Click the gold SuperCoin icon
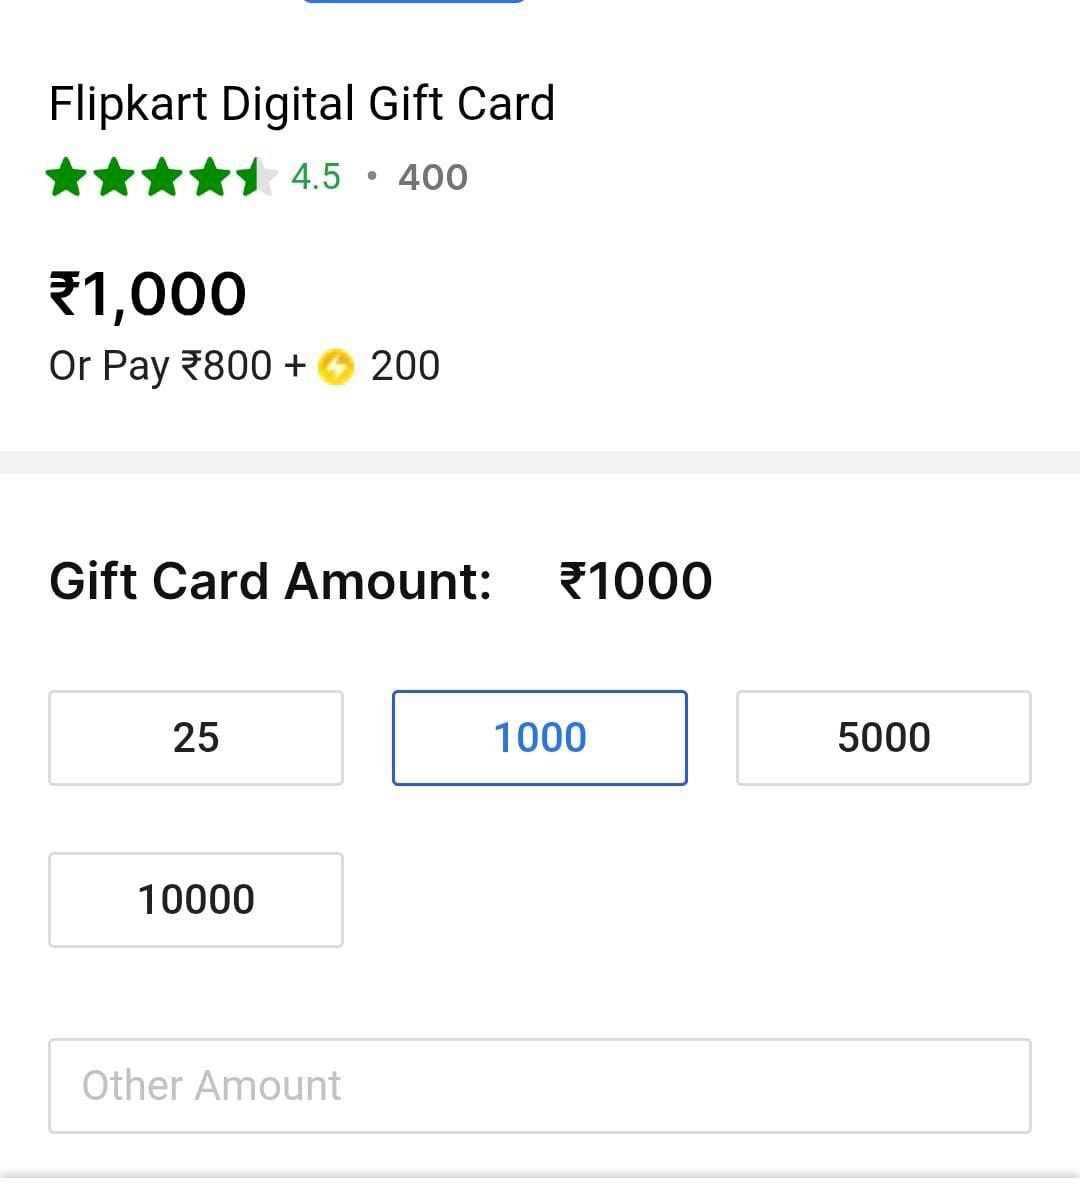Screen dimensions: 1080x1198 click(336, 367)
